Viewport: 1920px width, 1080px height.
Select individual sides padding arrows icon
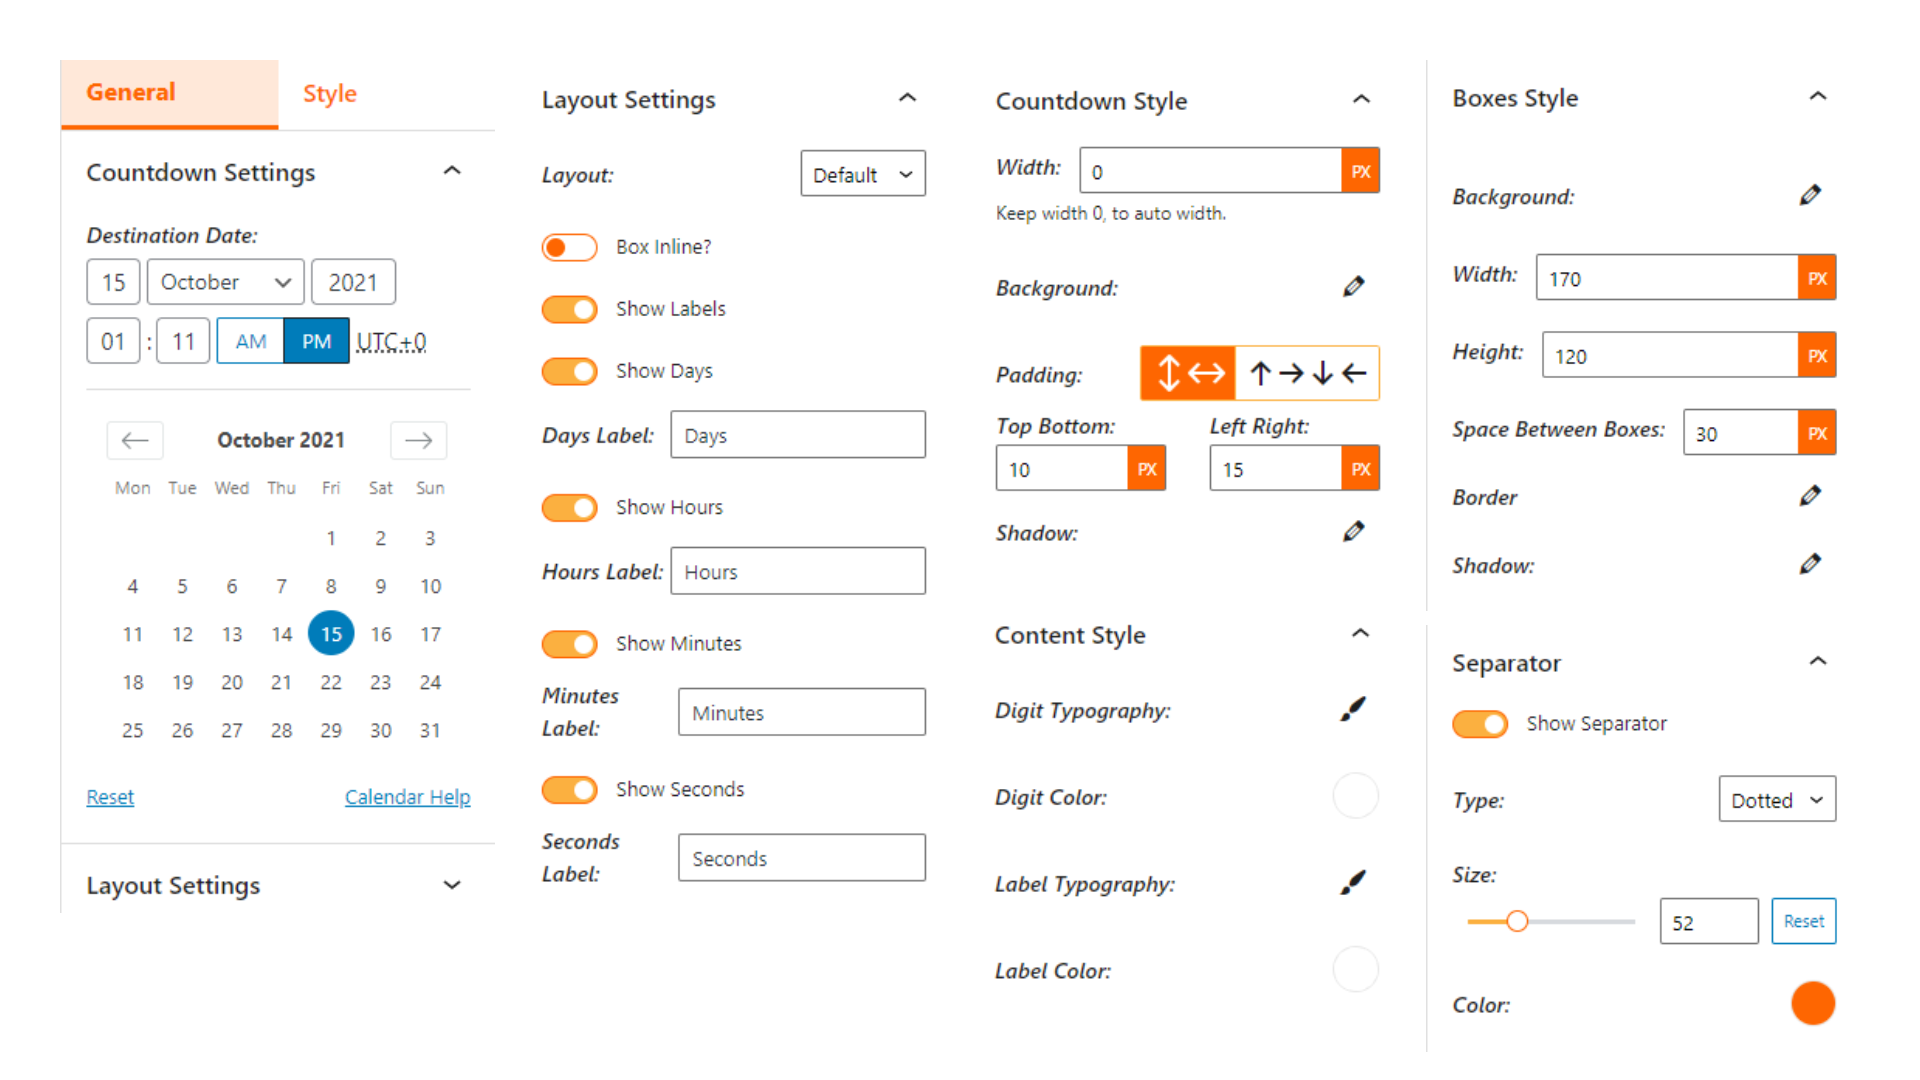point(1307,373)
